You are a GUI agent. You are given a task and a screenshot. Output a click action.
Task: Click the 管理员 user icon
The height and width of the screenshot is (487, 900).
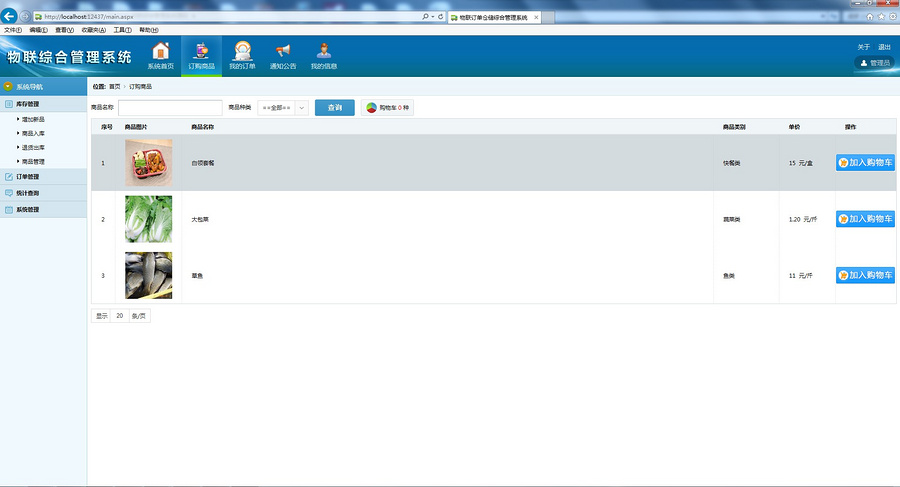864,63
